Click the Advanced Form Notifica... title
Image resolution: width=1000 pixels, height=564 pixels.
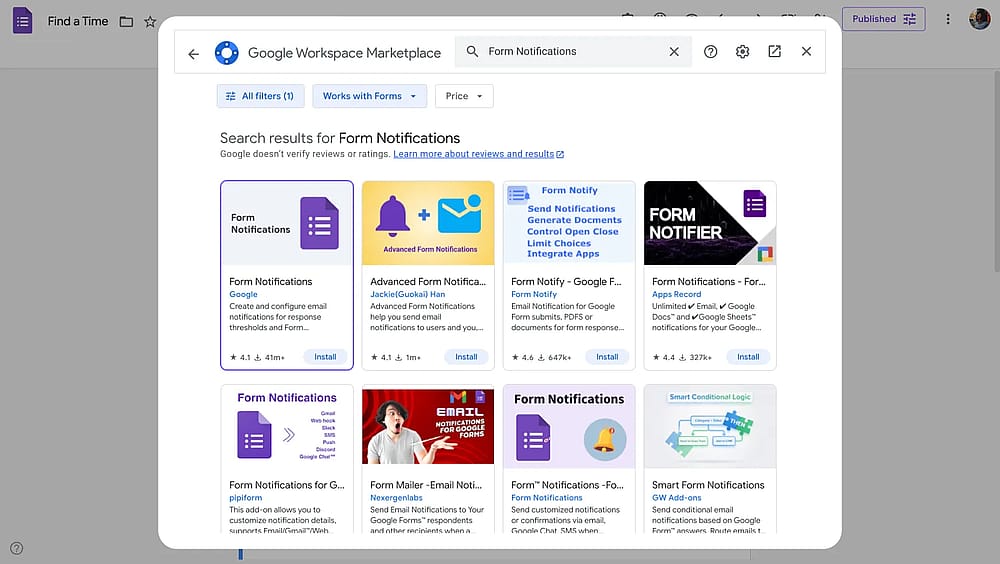(x=428, y=281)
